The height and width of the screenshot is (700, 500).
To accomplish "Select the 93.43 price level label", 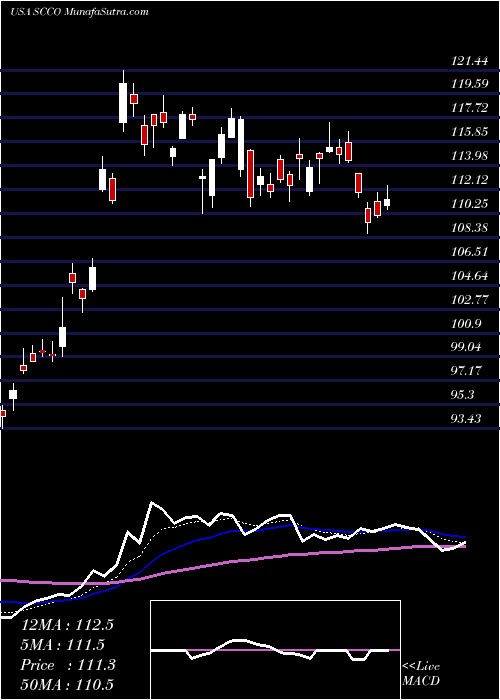I will [x=467, y=419].
